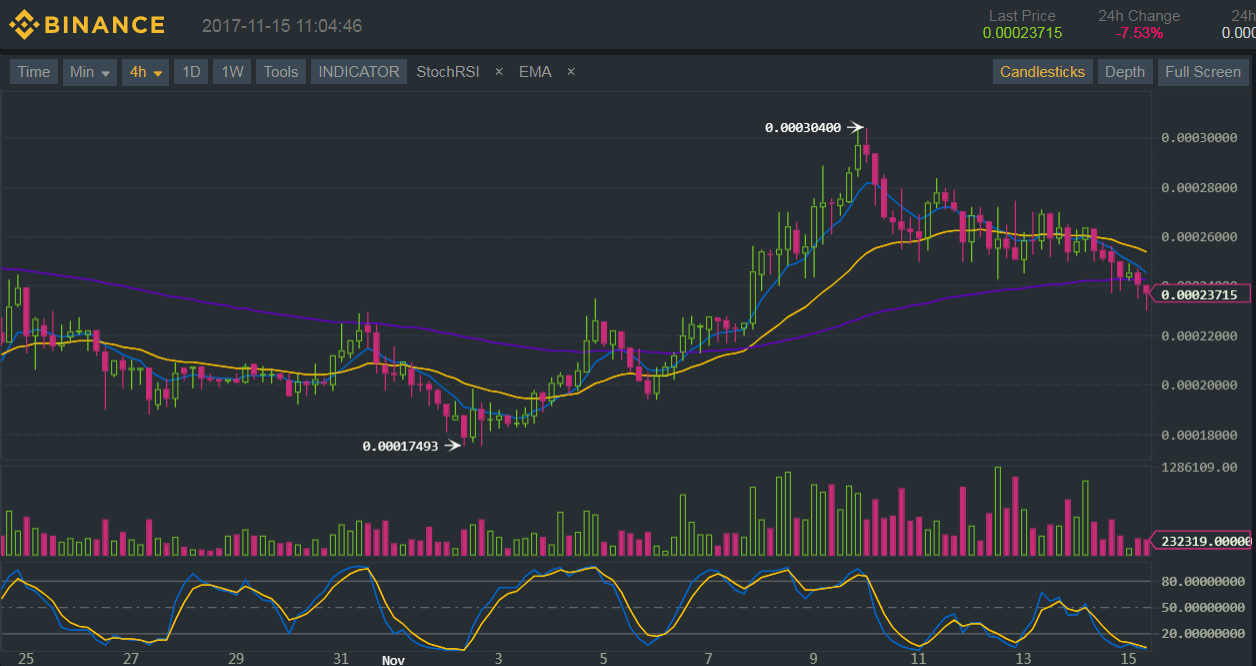This screenshot has width=1256, height=666.
Task: Click the current price tag 0.00023715 on axis
Action: (x=1202, y=294)
